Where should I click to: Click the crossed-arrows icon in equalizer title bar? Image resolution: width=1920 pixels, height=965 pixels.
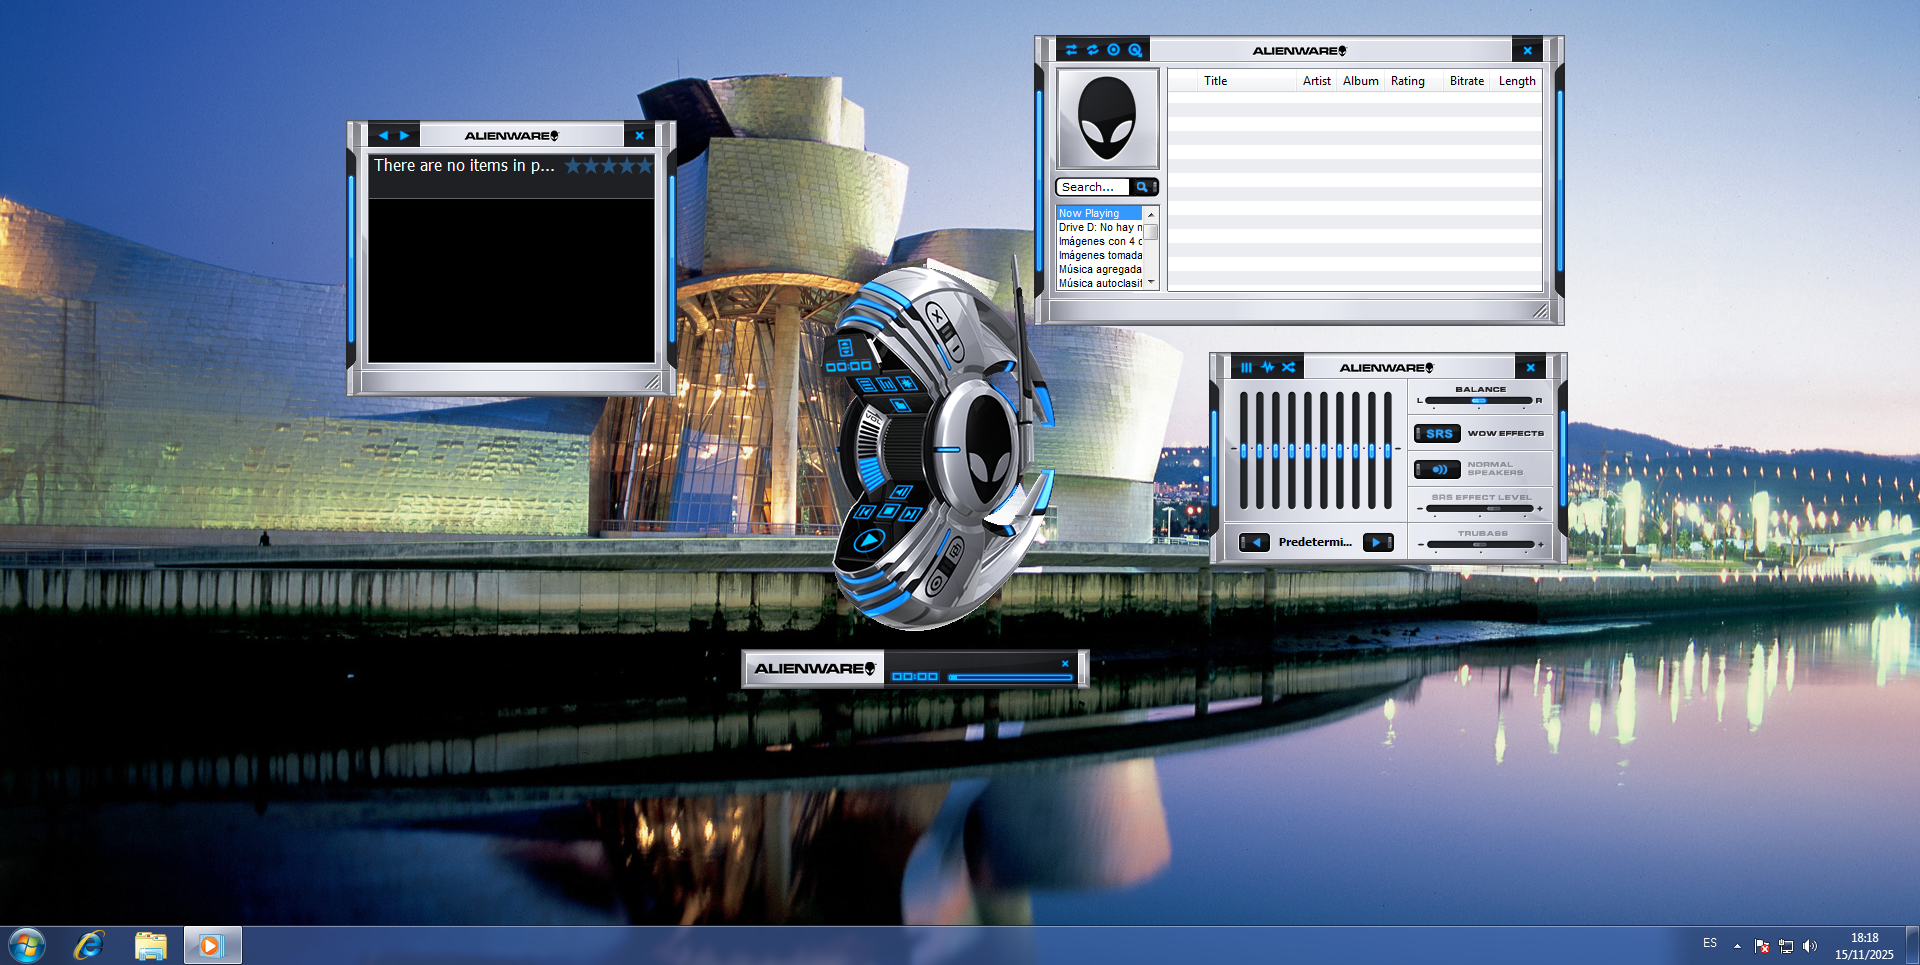1289,368
